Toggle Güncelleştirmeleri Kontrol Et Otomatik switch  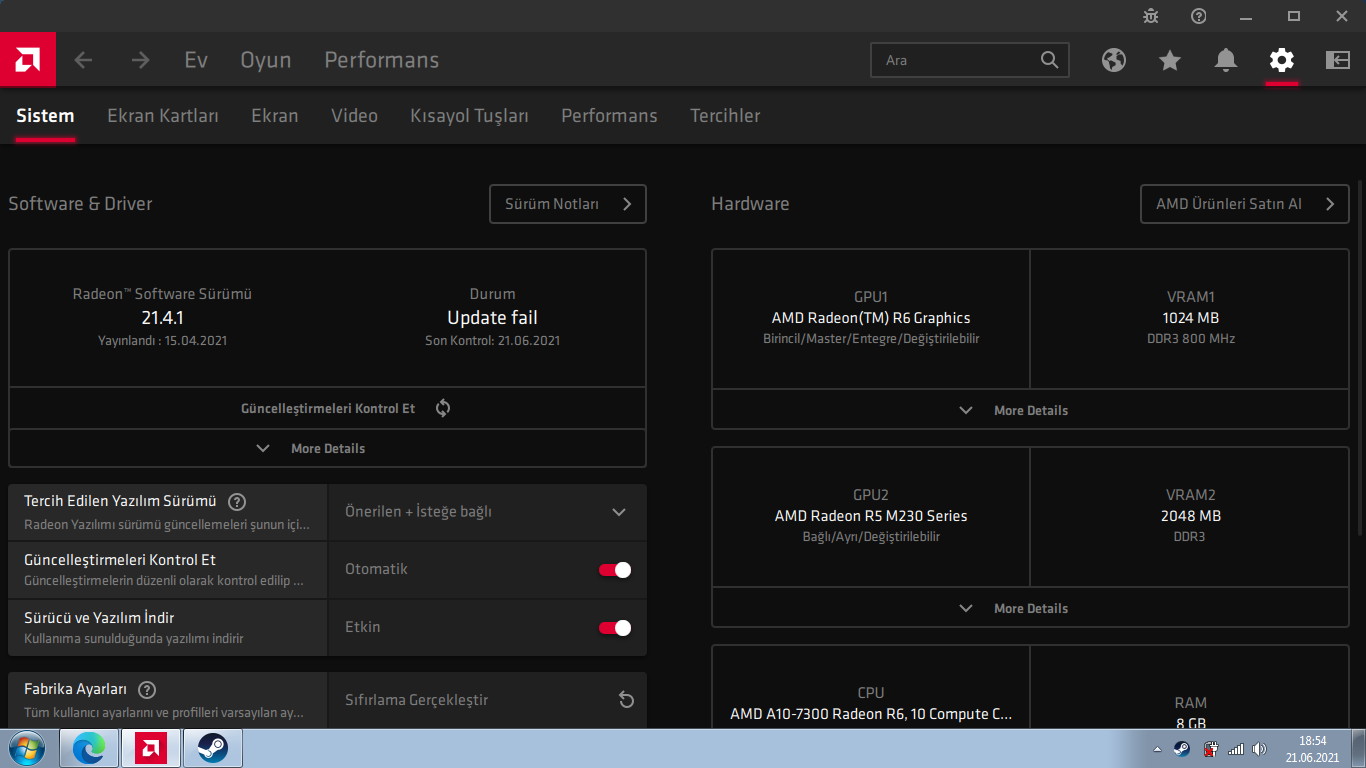coord(615,570)
